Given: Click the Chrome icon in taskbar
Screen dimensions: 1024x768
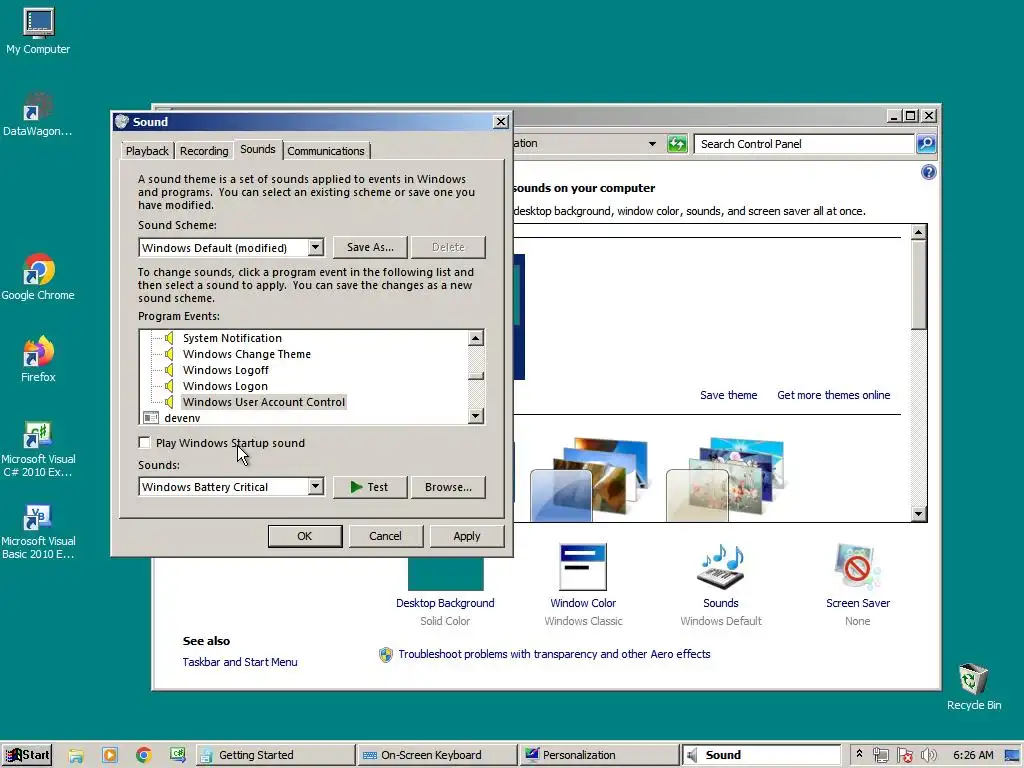Looking at the screenshot, I should (144, 755).
